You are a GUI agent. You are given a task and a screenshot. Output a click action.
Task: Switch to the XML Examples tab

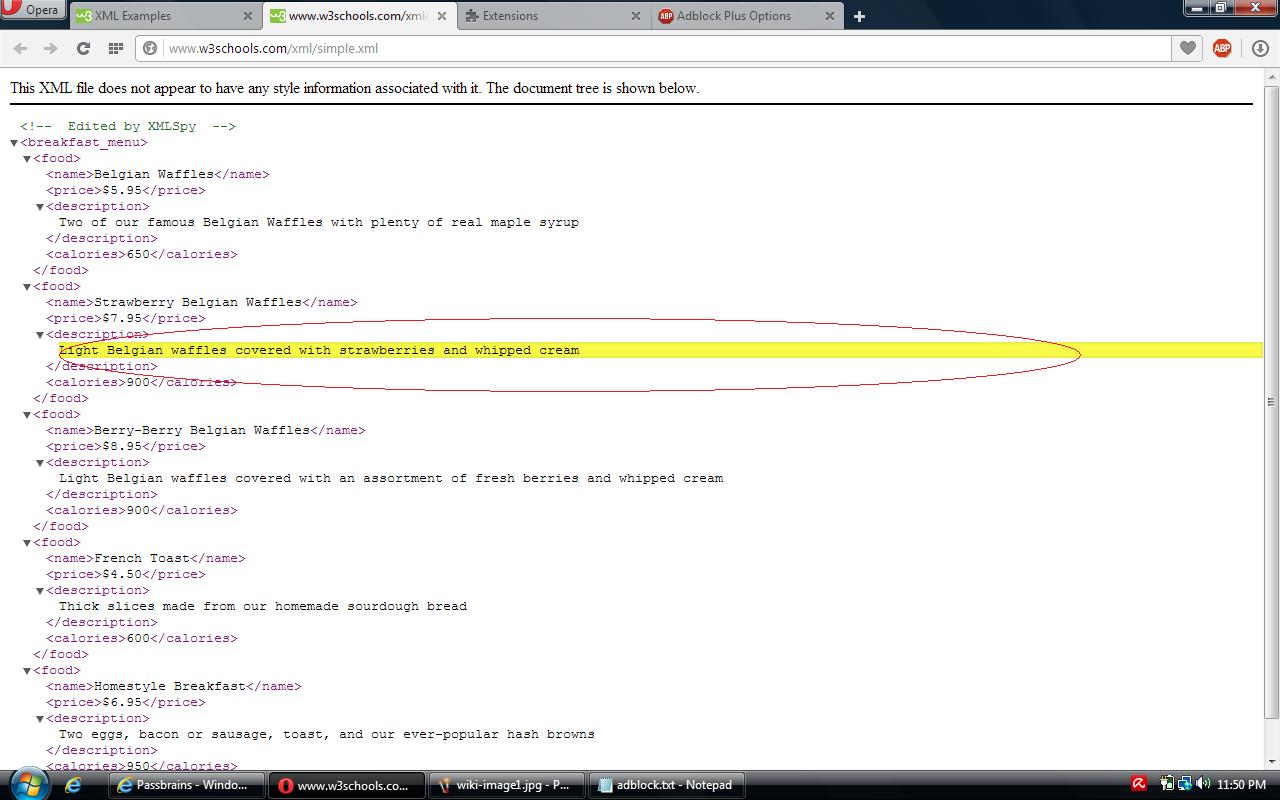tap(165, 16)
